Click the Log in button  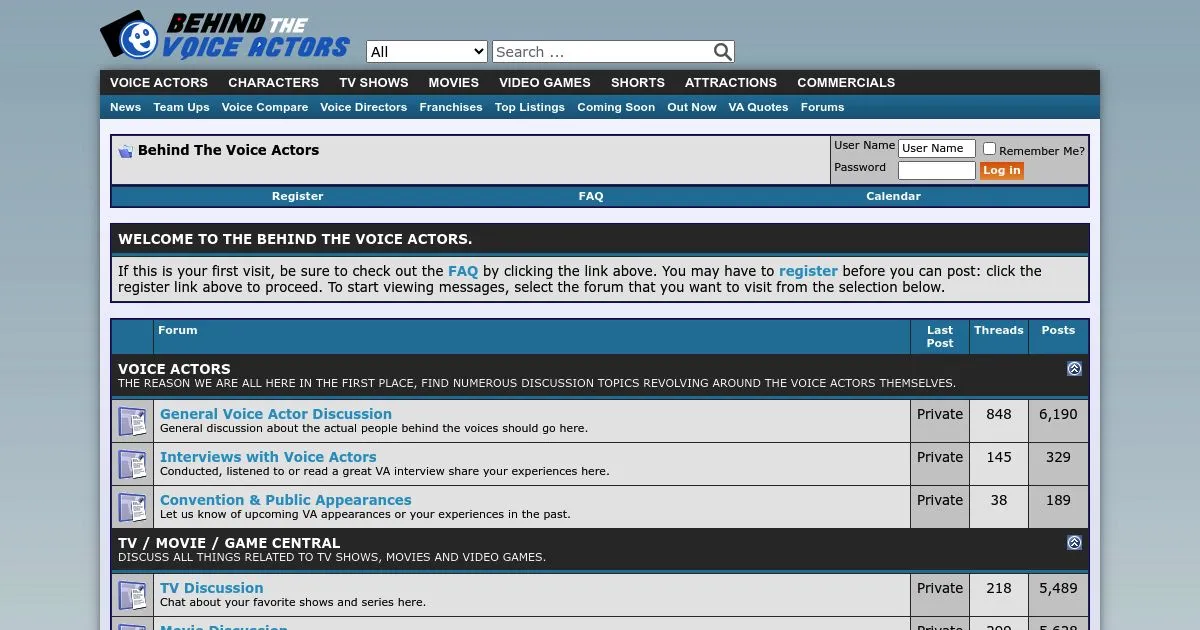1001,171
